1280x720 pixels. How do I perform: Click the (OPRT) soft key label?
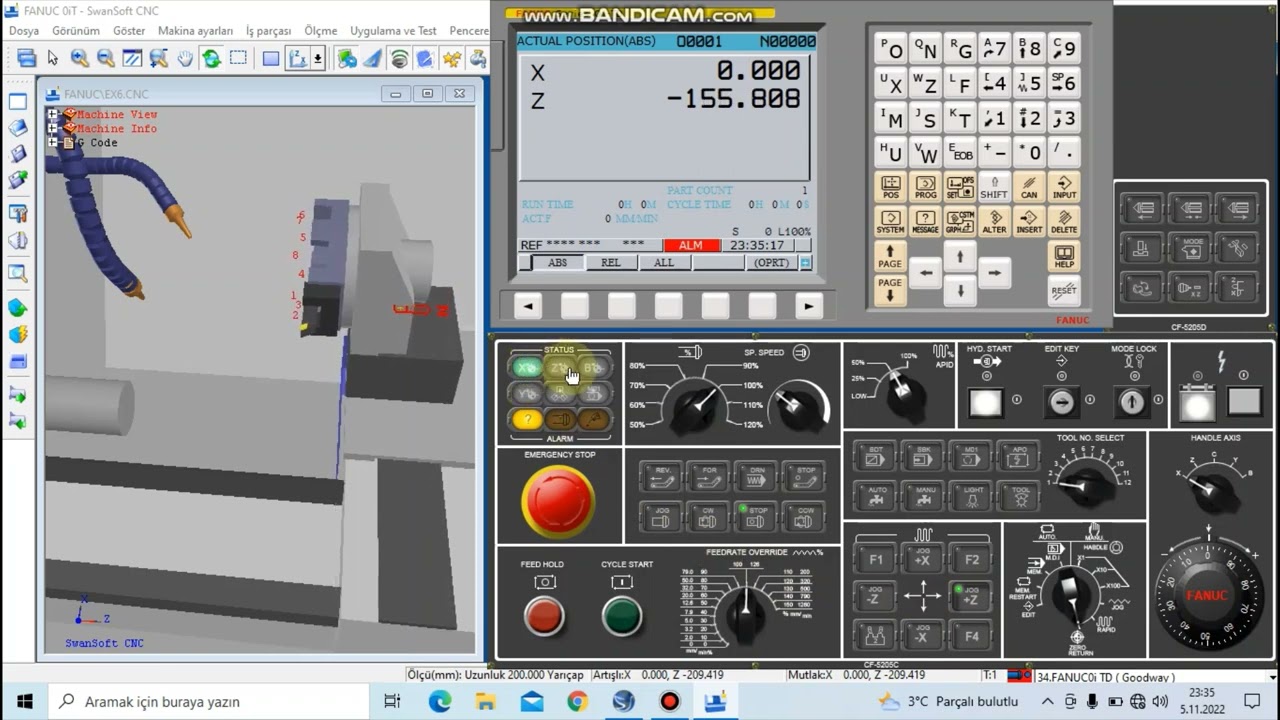click(x=771, y=263)
